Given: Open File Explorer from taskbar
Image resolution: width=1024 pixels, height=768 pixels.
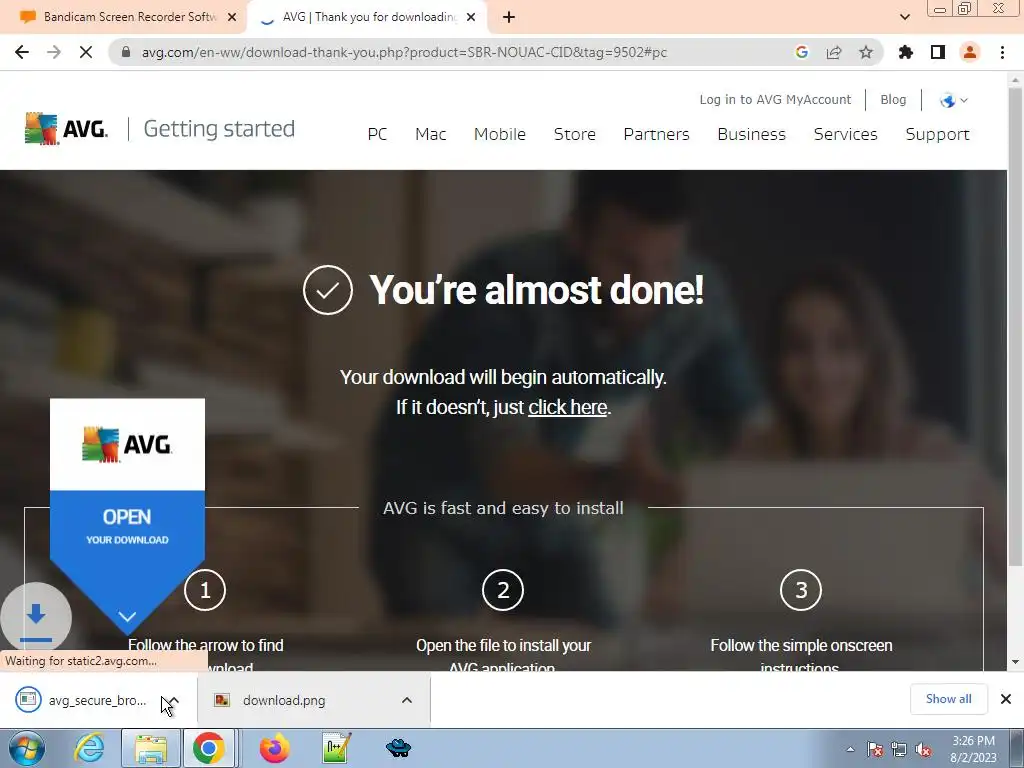Looking at the screenshot, I should click(151, 748).
